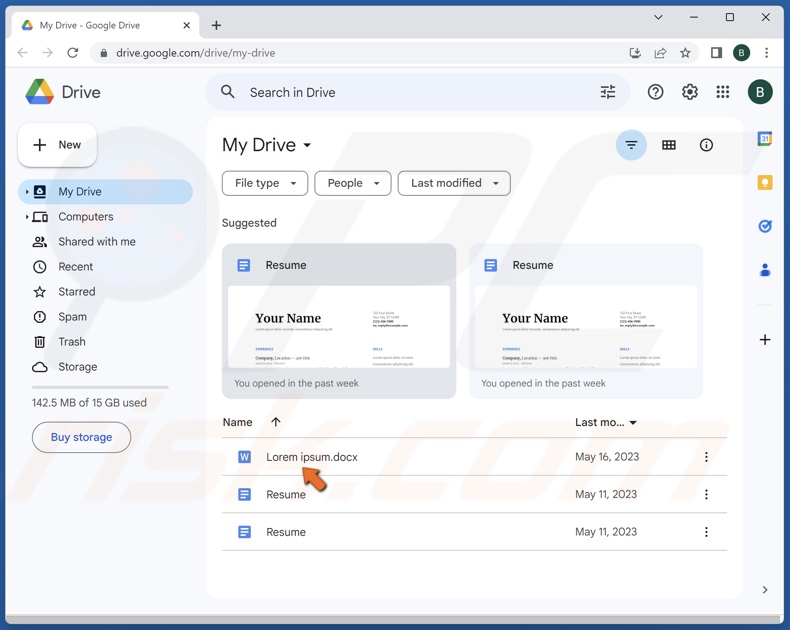This screenshot has width=790, height=630.
Task: Open the Google apps grid
Action: (x=722, y=92)
